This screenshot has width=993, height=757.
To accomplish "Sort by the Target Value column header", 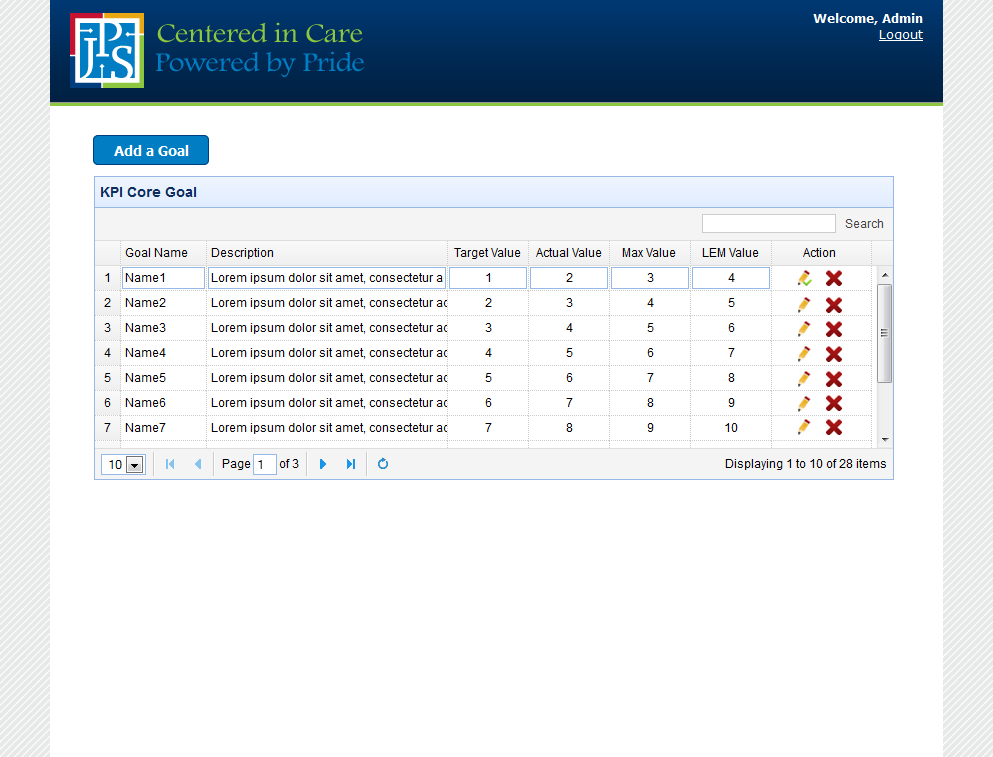I will click(x=488, y=253).
